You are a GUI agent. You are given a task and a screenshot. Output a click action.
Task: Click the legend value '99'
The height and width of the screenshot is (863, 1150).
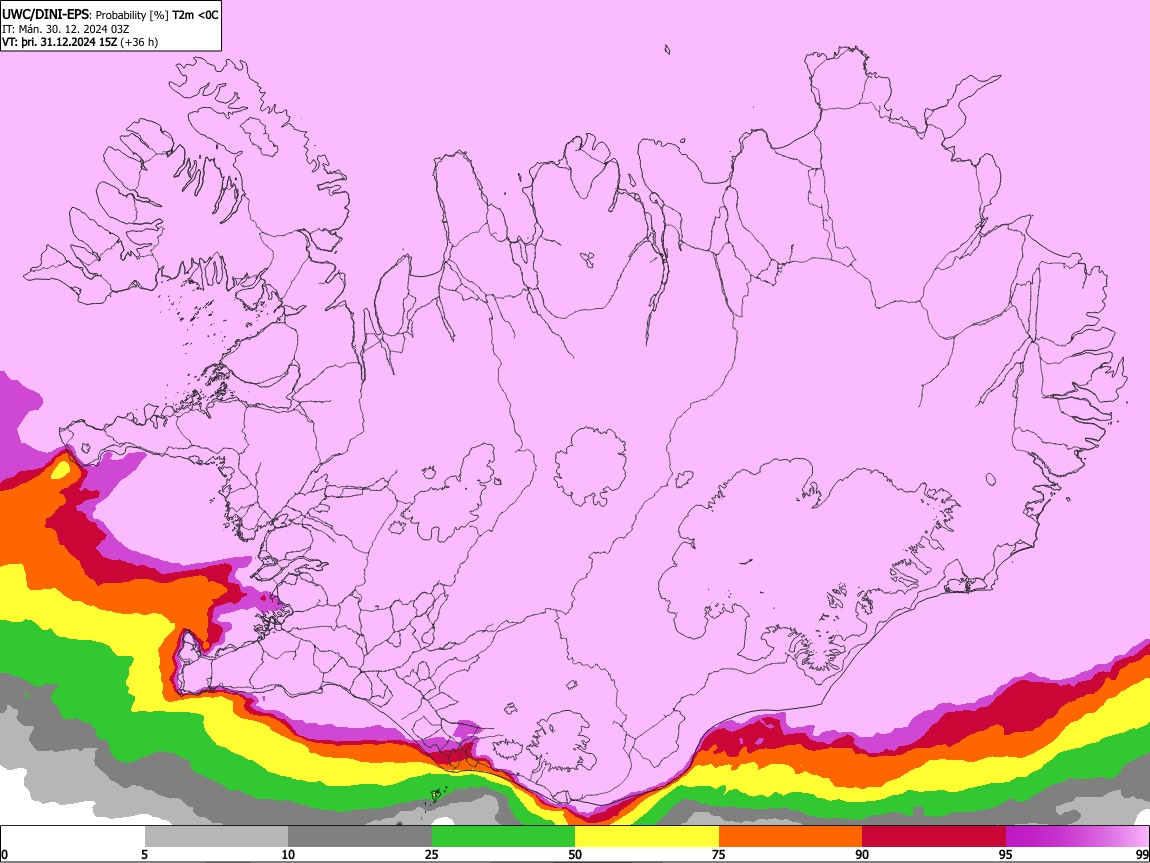click(1142, 855)
